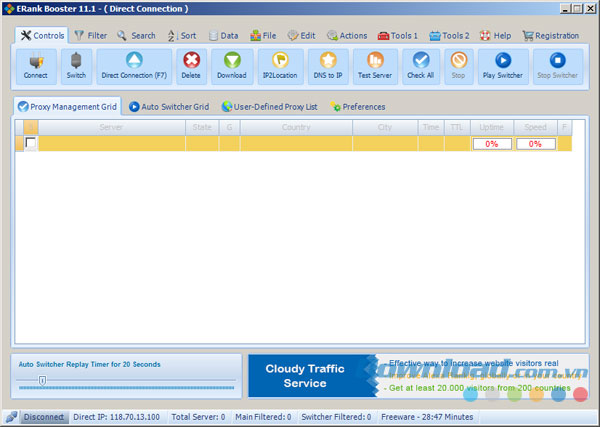The width and height of the screenshot is (600, 427).
Task: Click the Switch toolbar button
Action: [76, 67]
